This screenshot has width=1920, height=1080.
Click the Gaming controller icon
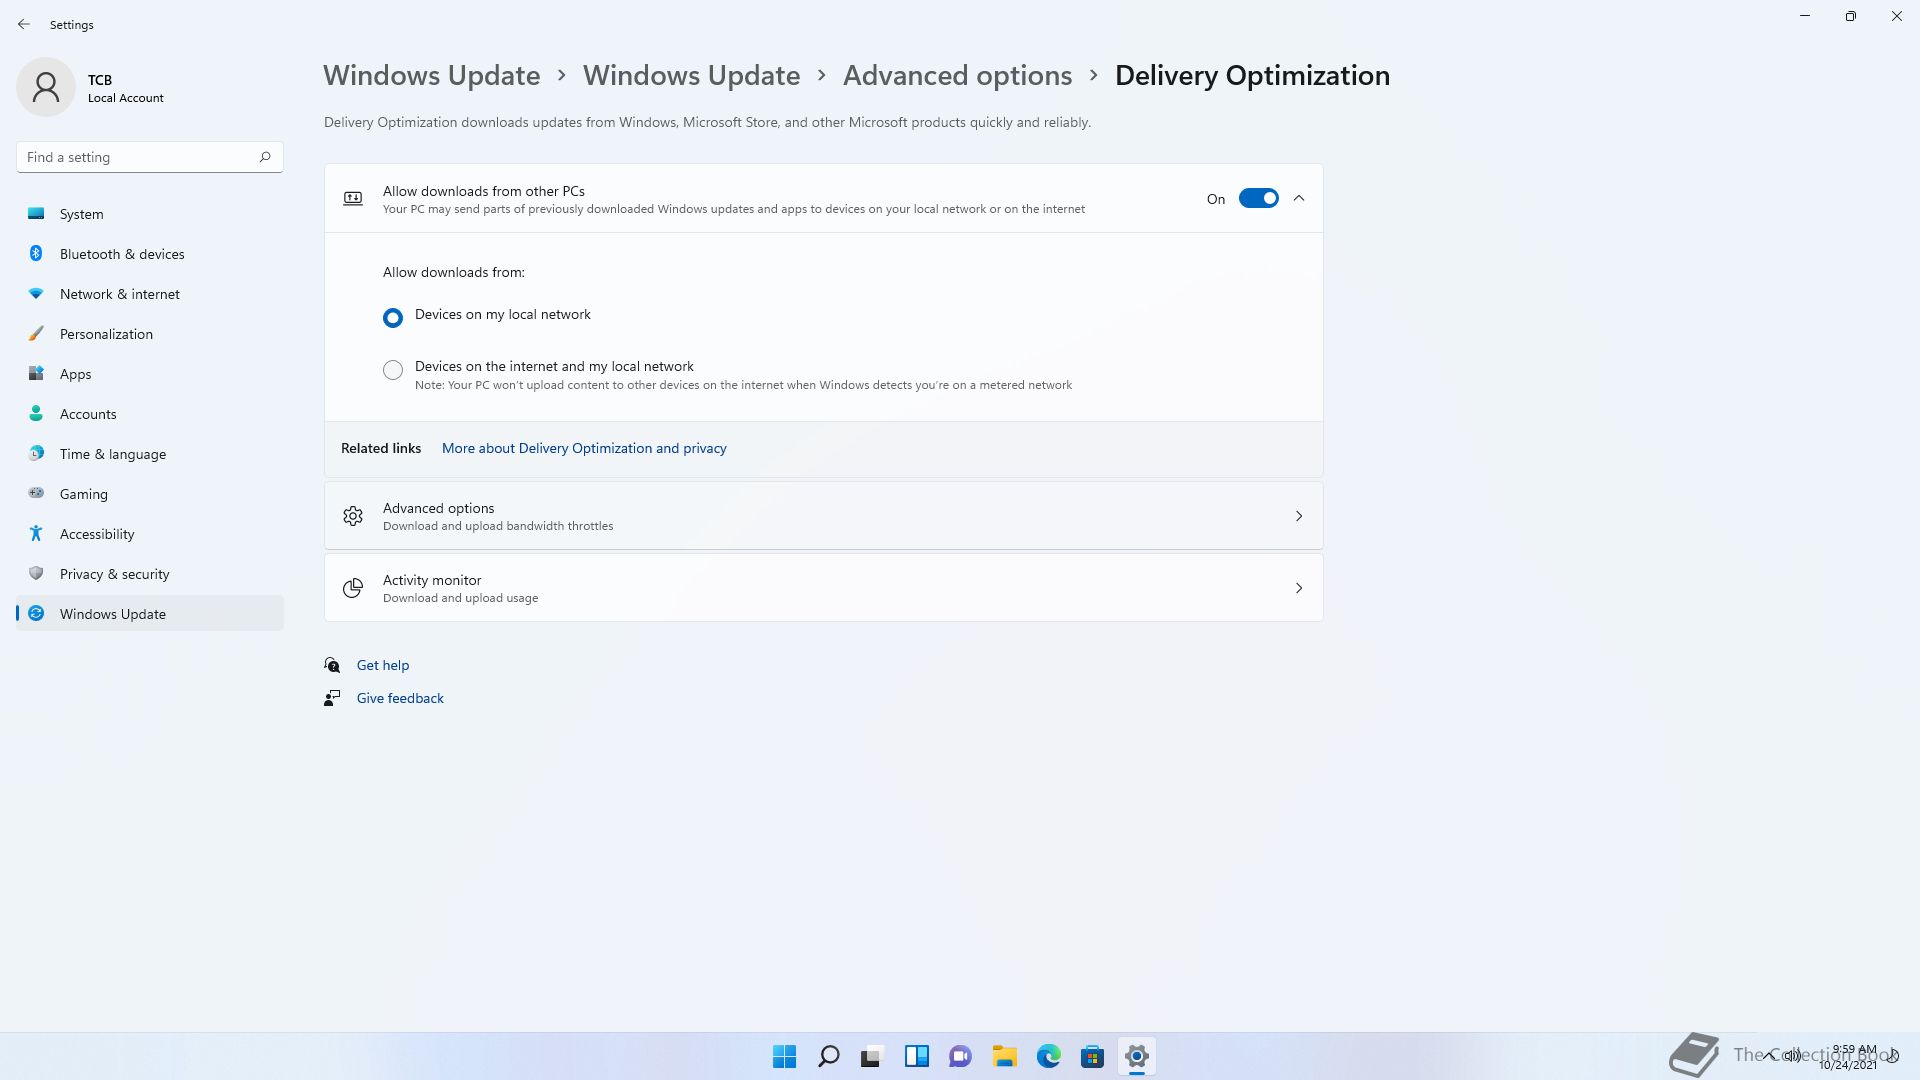(36, 493)
